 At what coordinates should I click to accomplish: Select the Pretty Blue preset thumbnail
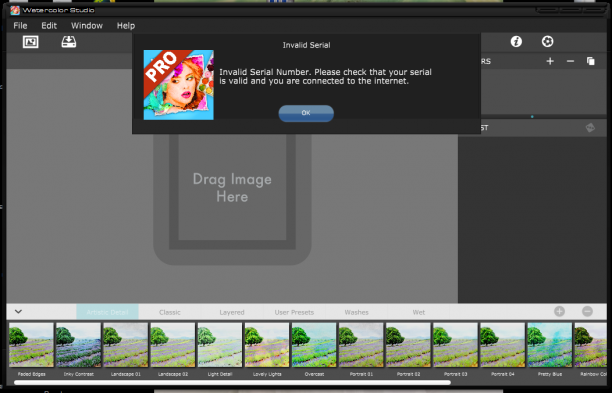click(x=550, y=345)
